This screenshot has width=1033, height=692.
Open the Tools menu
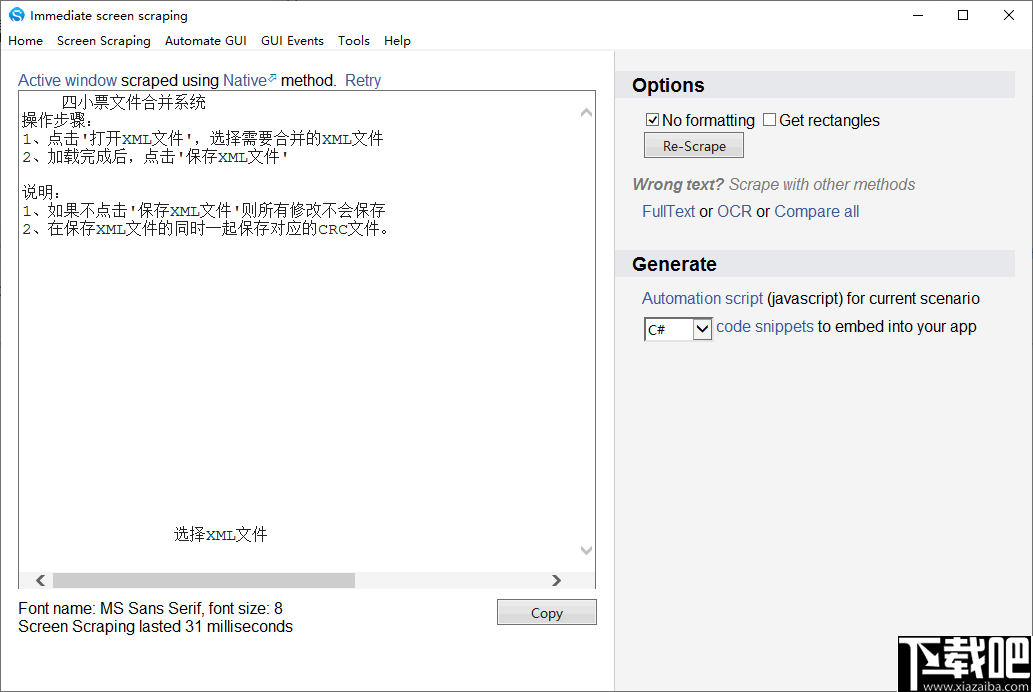[x=353, y=41]
